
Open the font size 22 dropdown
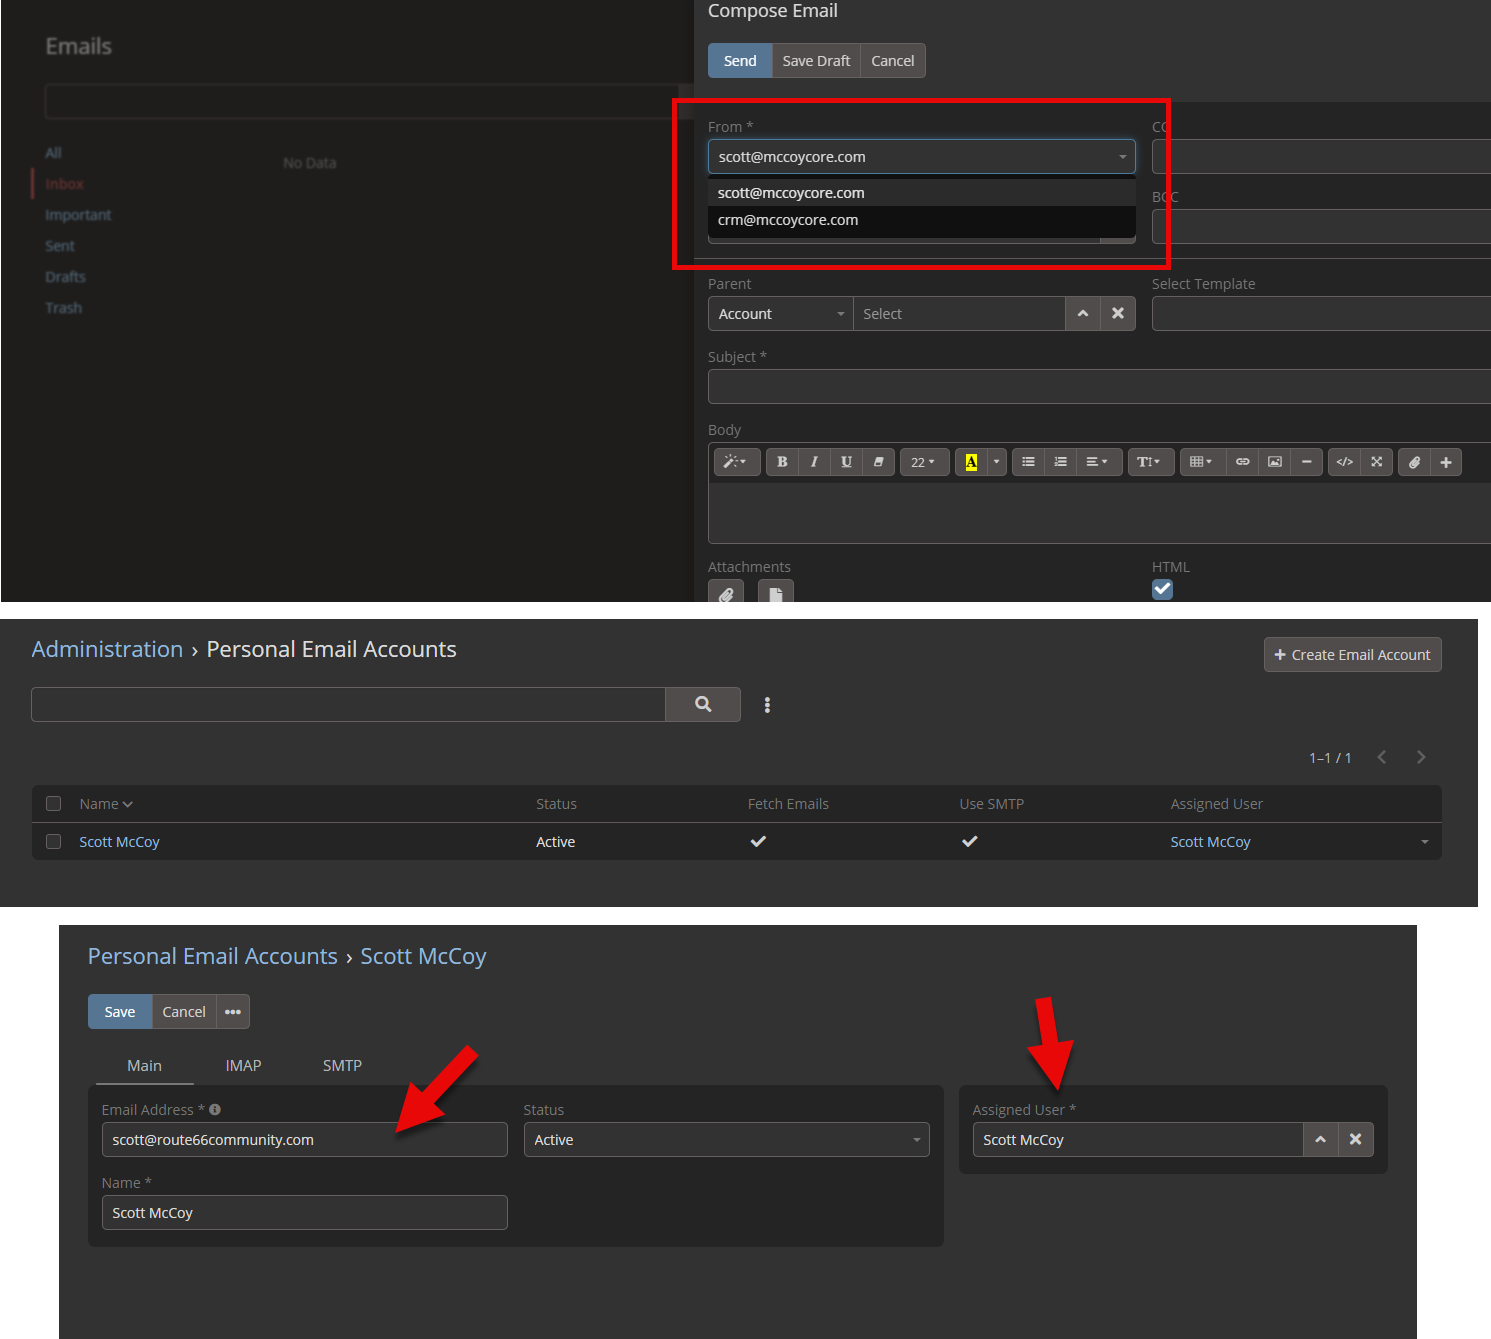(x=923, y=462)
